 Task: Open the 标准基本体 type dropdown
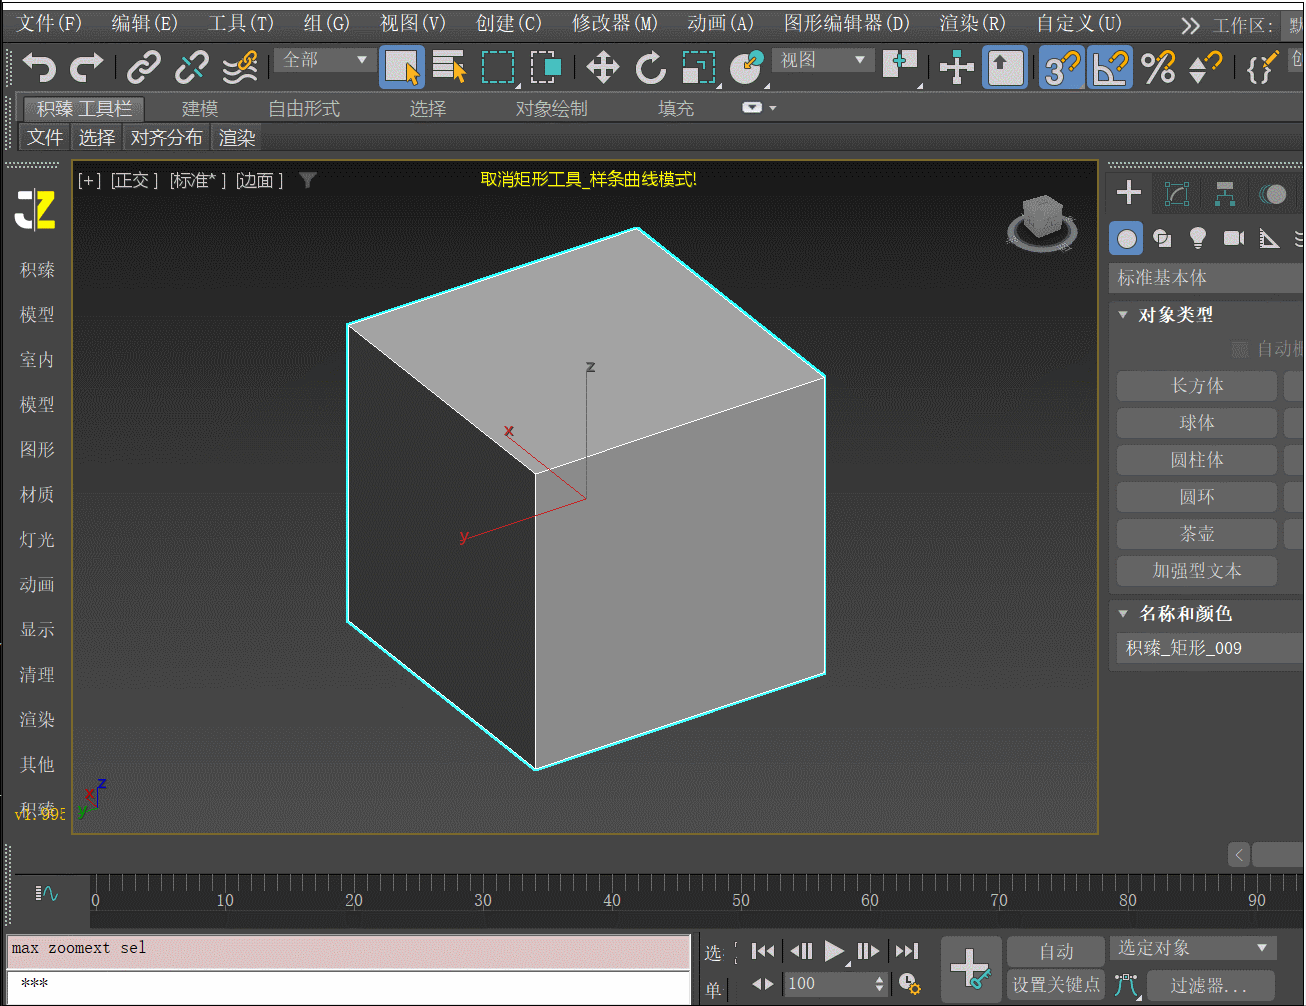tap(1207, 278)
